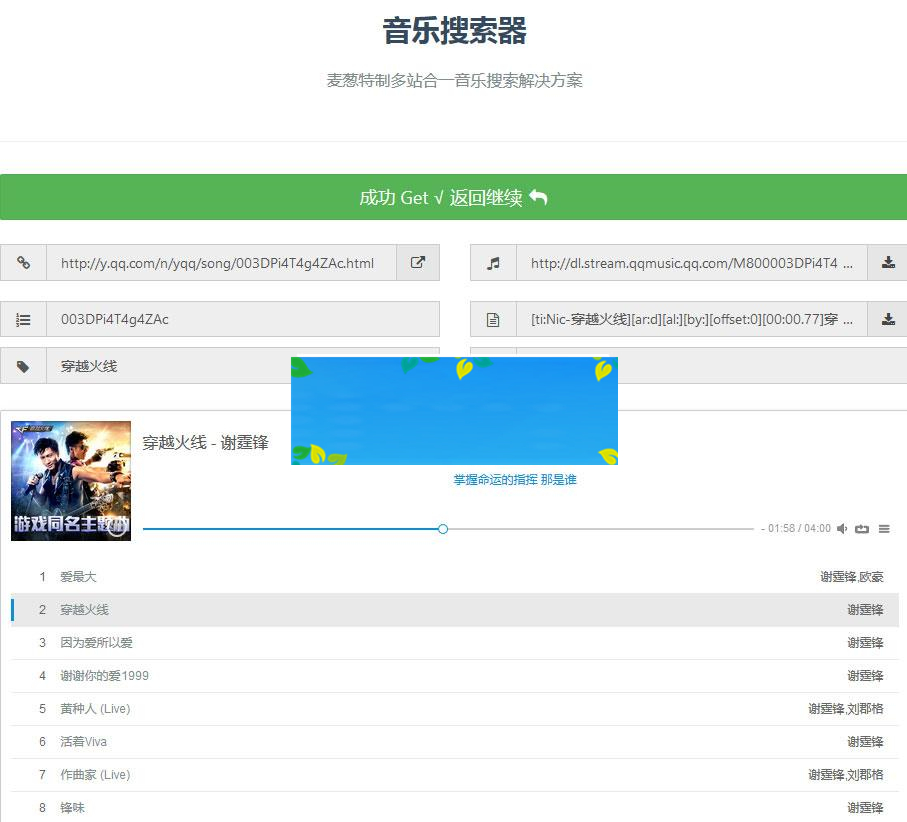Click the 穿越火线 album cover thumbnail
Screen dimensions: 907x822
point(70,480)
